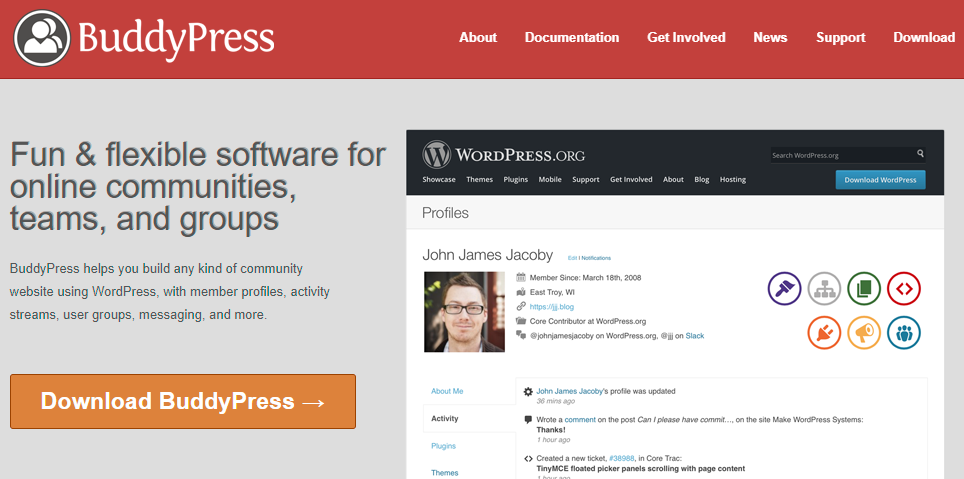Click the 'Thanks!' comment text

point(551,430)
